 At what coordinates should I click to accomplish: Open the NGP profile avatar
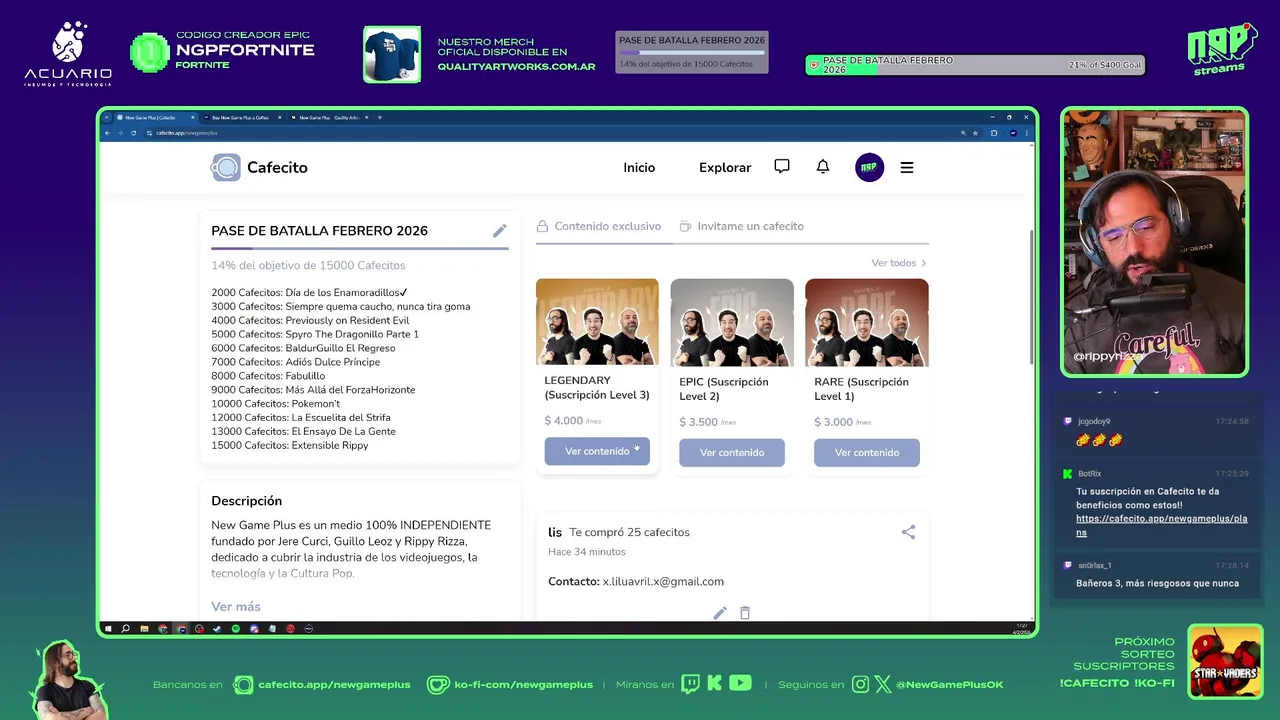870,167
